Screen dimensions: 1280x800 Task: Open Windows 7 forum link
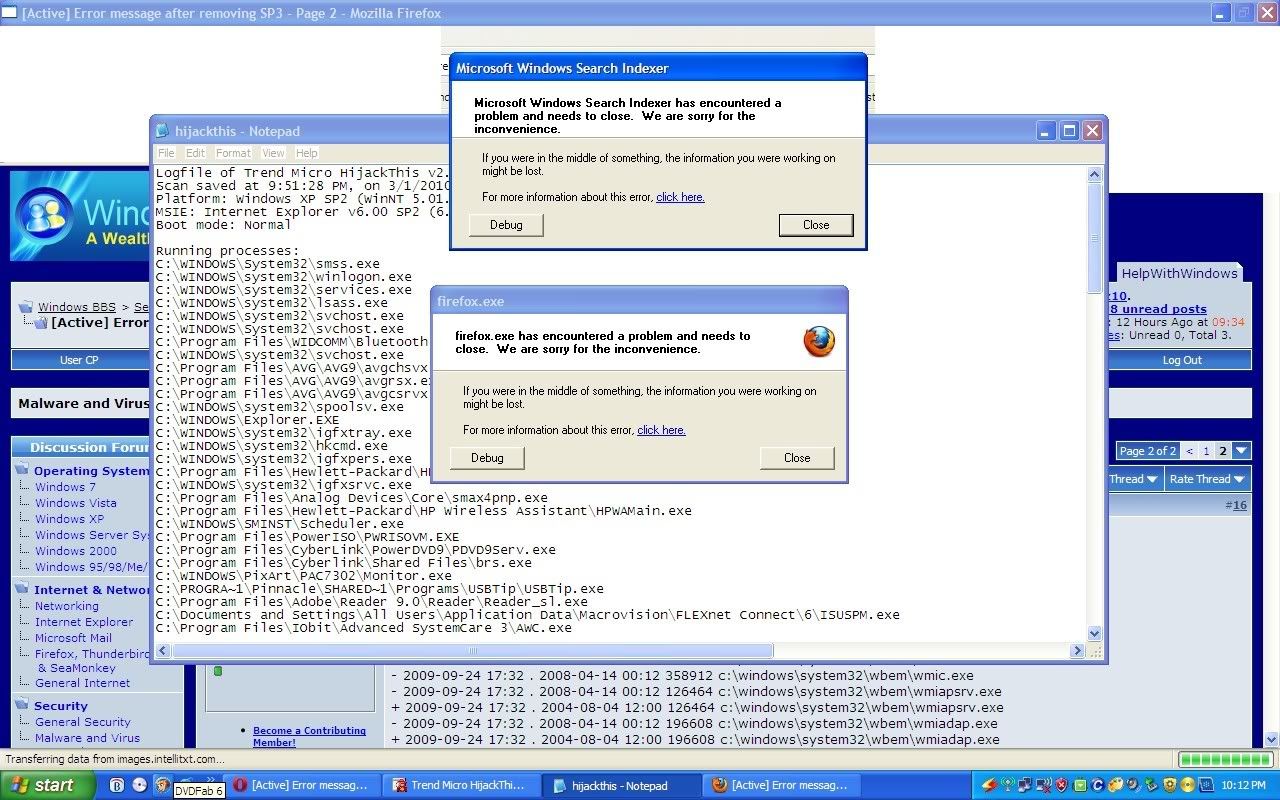point(65,487)
